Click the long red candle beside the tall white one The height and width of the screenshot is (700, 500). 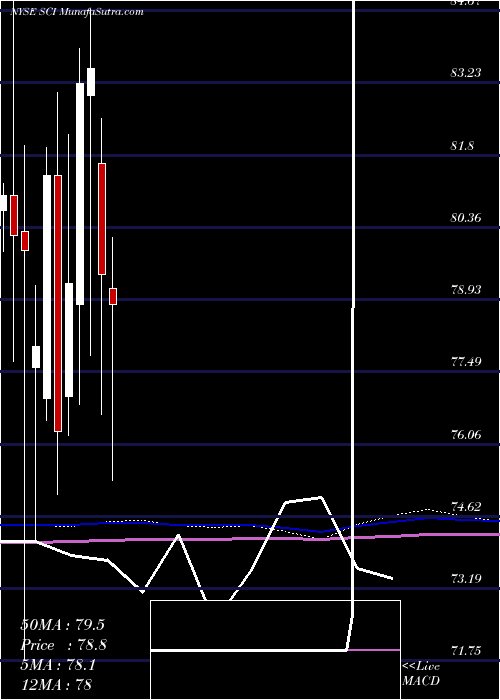coord(58,303)
